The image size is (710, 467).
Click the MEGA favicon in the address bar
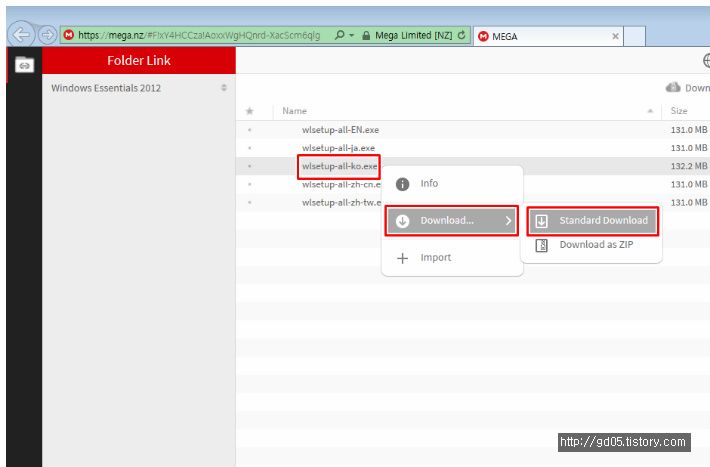point(69,35)
